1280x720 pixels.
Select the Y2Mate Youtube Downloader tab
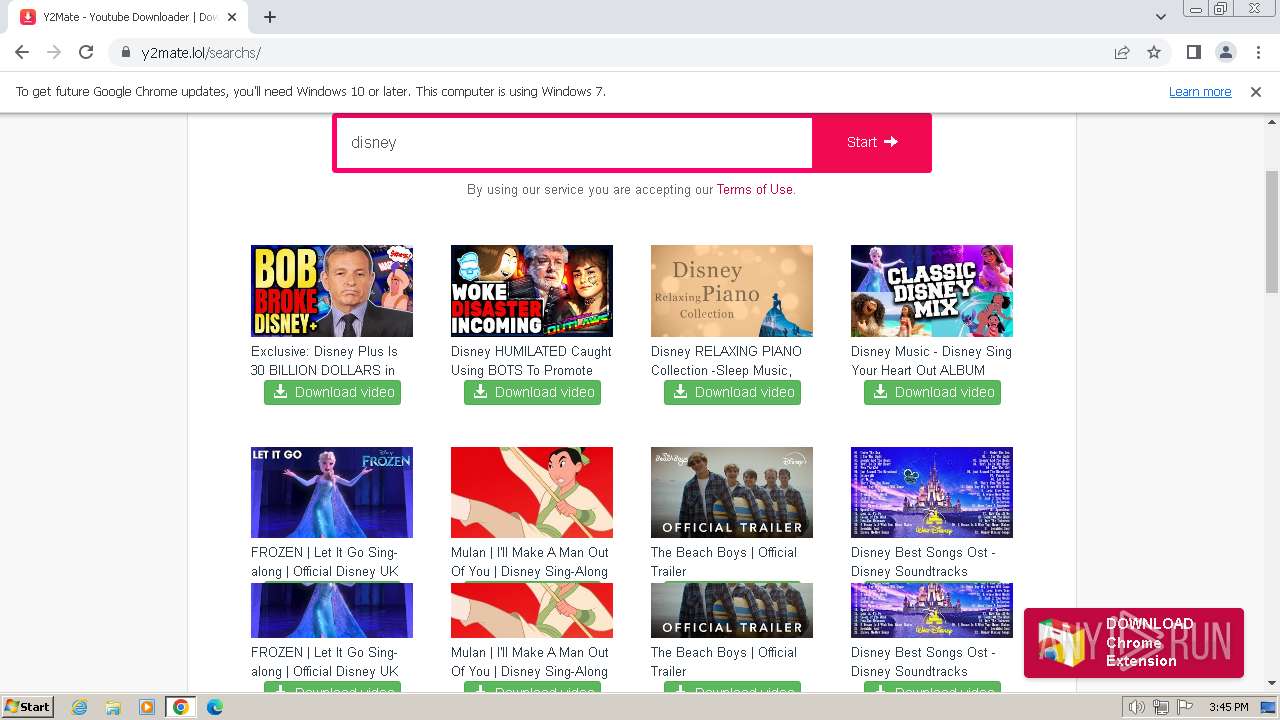coord(128,17)
